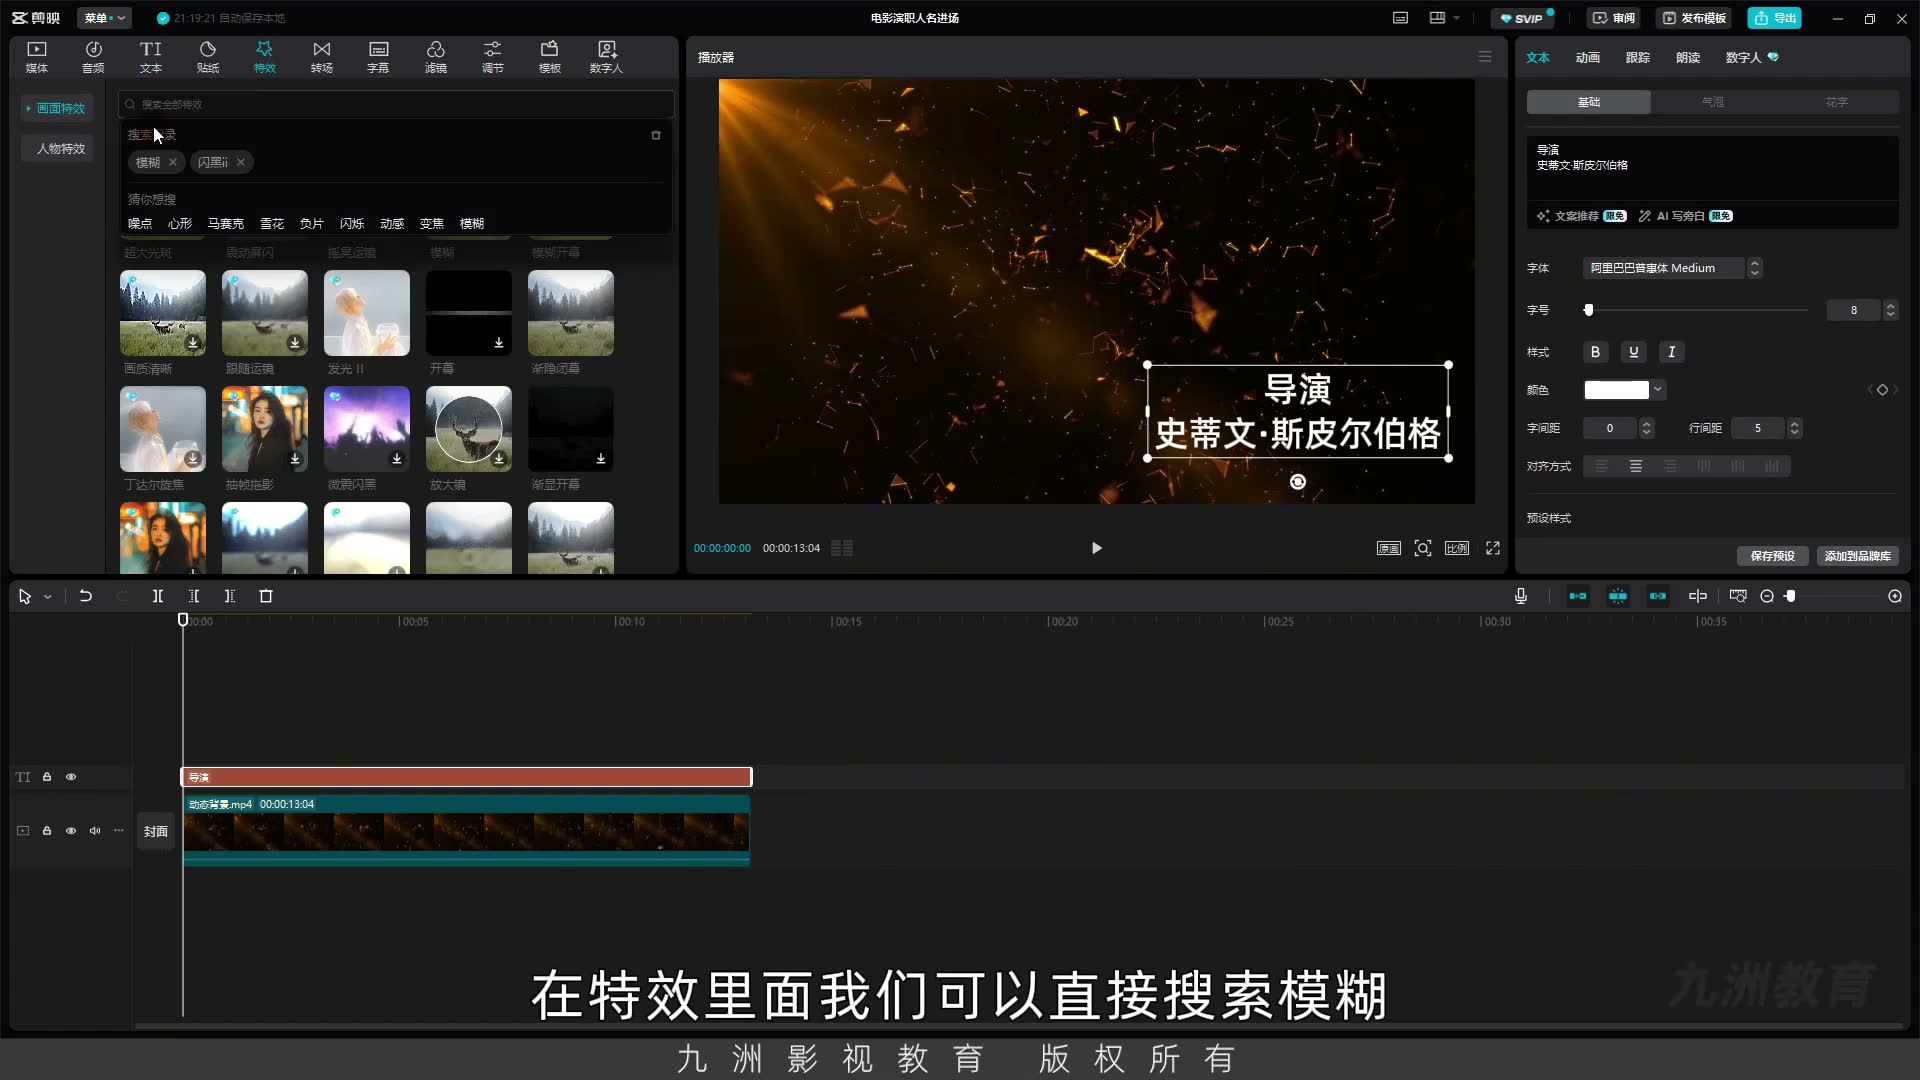
Task: Click the font size stepper arrows
Action: click(1890, 310)
